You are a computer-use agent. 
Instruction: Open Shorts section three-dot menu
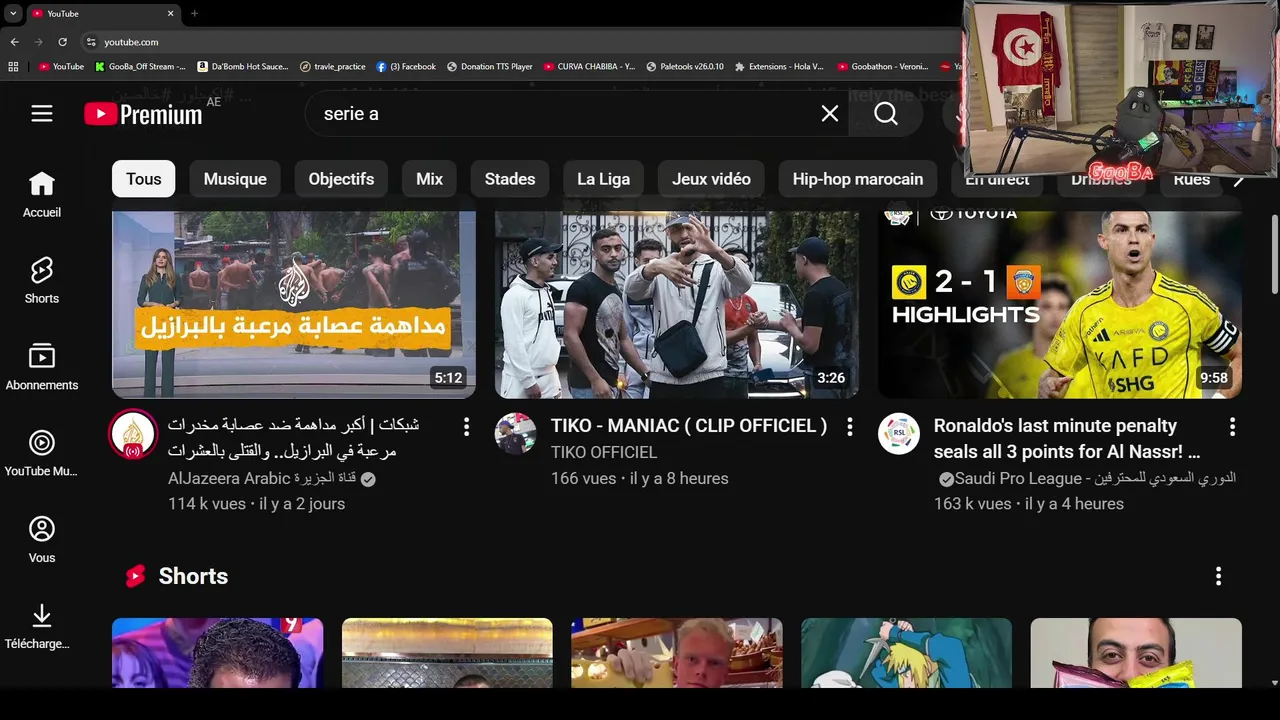(1218, 576)
